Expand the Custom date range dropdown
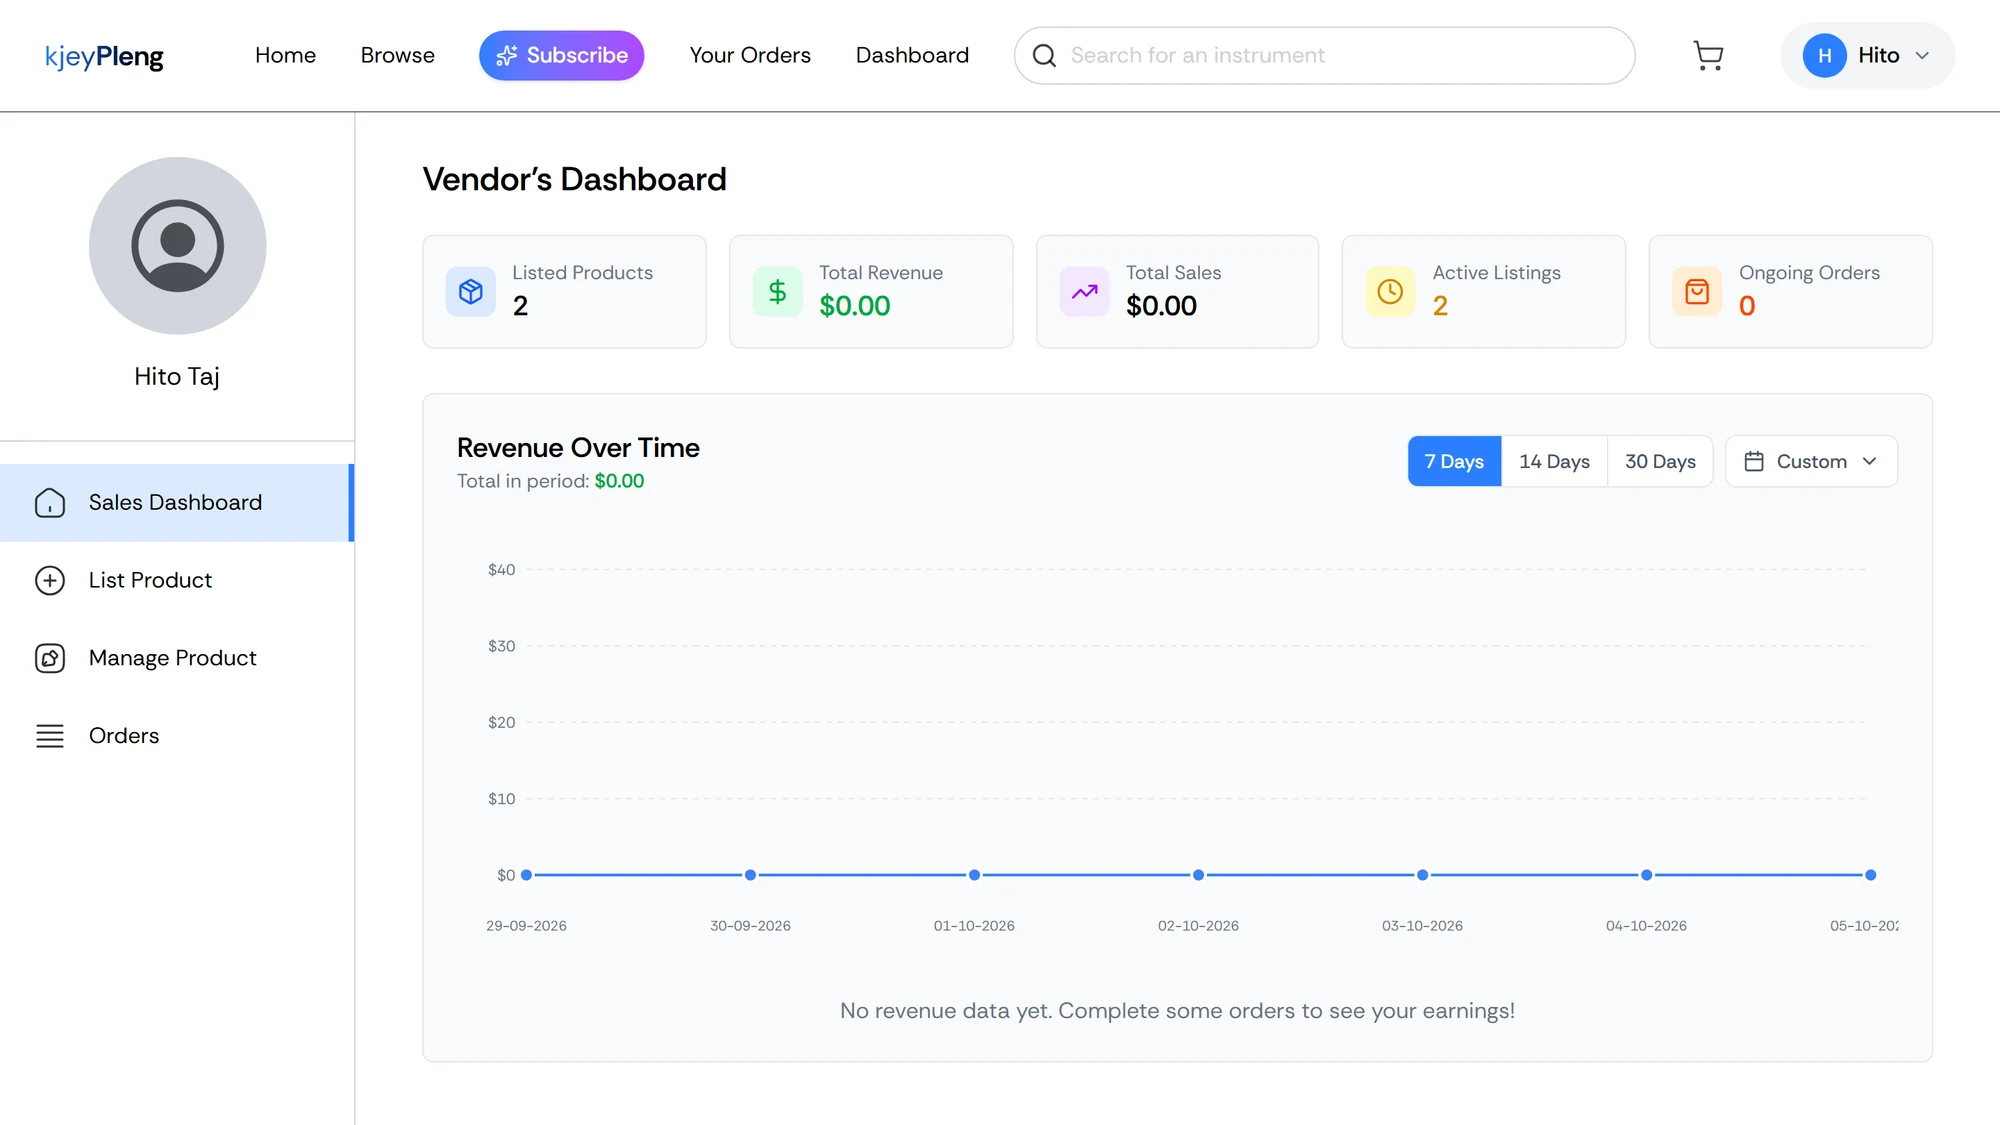 tap(1811, 461)
